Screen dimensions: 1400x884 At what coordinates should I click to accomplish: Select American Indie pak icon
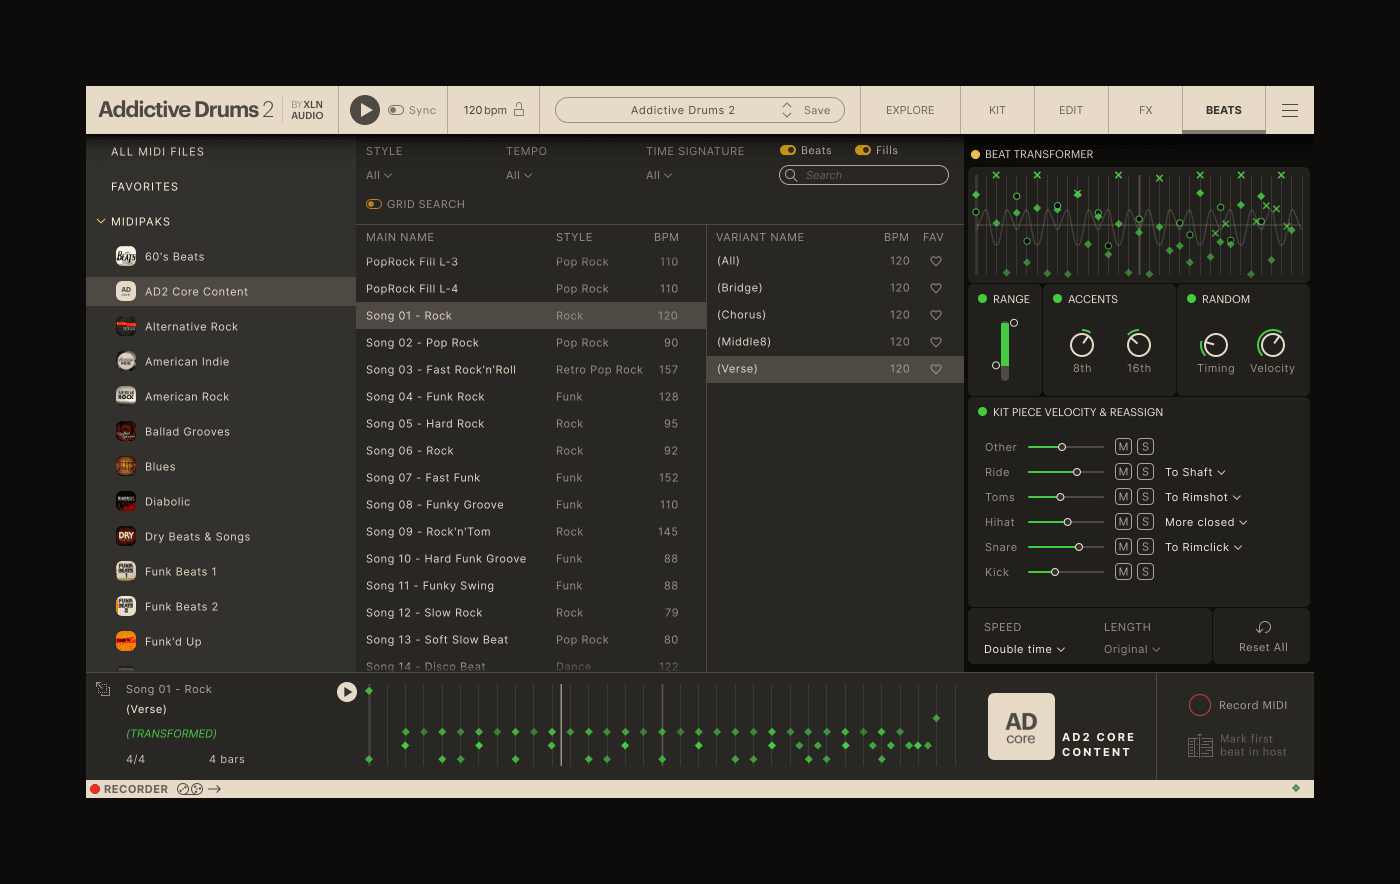(126, 361)
